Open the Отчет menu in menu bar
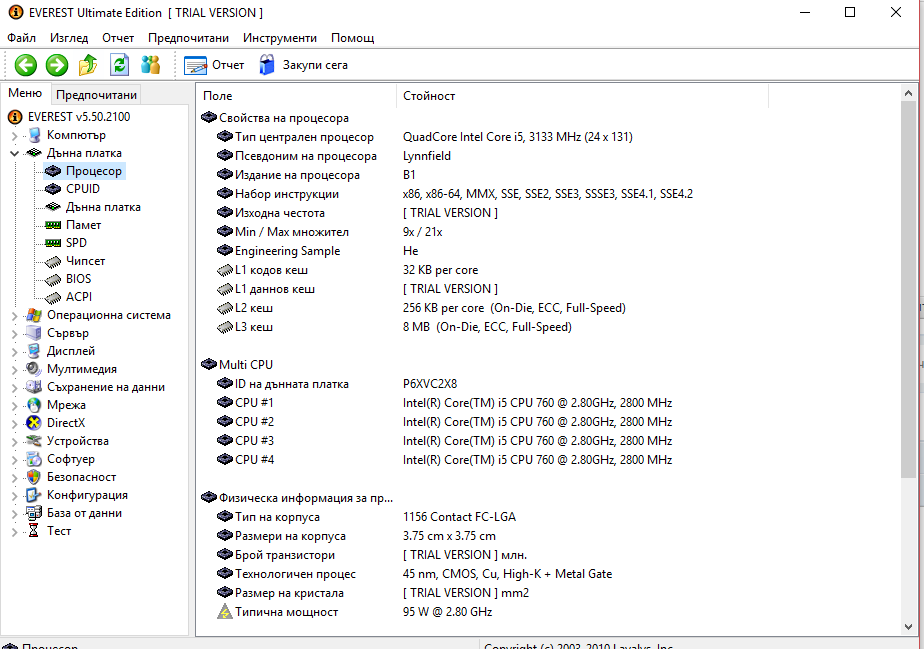The image size is (924, 649). click(x=118, y=38)
